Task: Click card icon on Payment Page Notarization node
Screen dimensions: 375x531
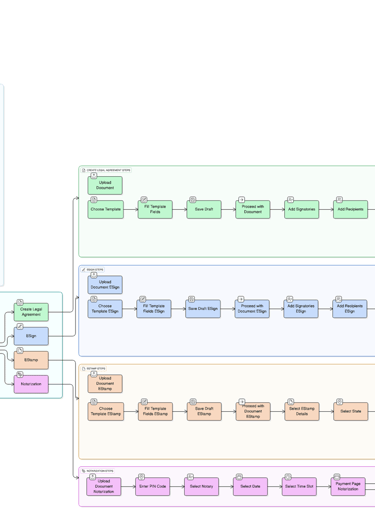Action: click(337, 477)
